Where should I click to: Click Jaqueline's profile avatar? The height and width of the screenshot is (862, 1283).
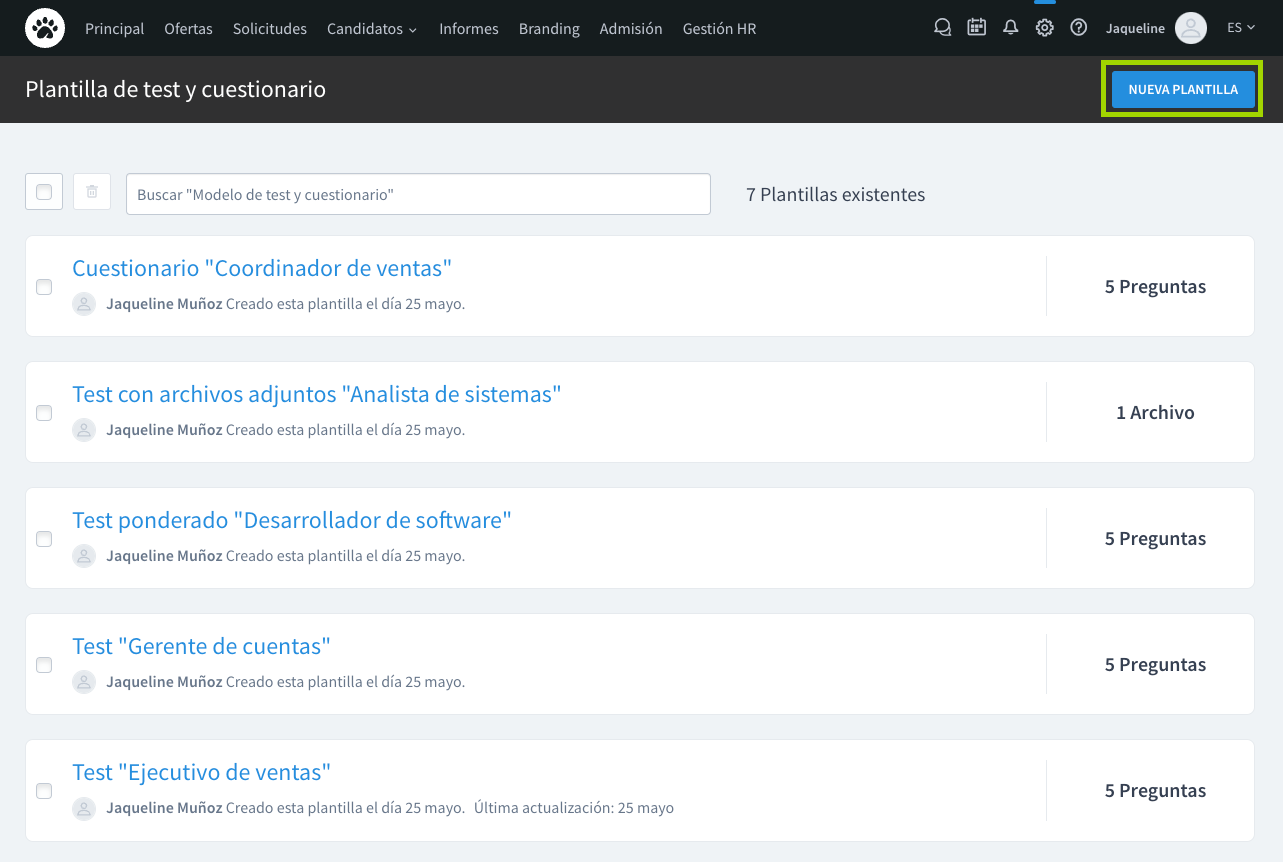(x=1190, y=27)
